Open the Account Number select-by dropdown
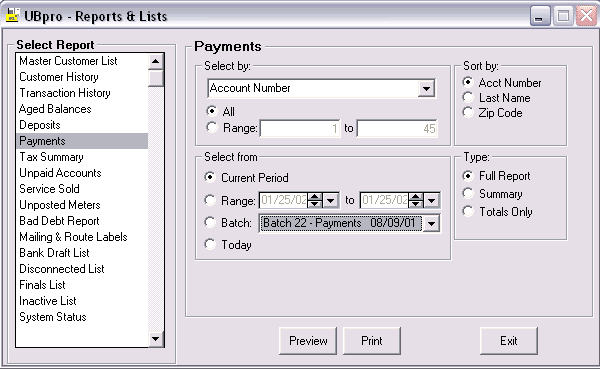Viewport: 600px width, 369px height. tap(426, 88)
